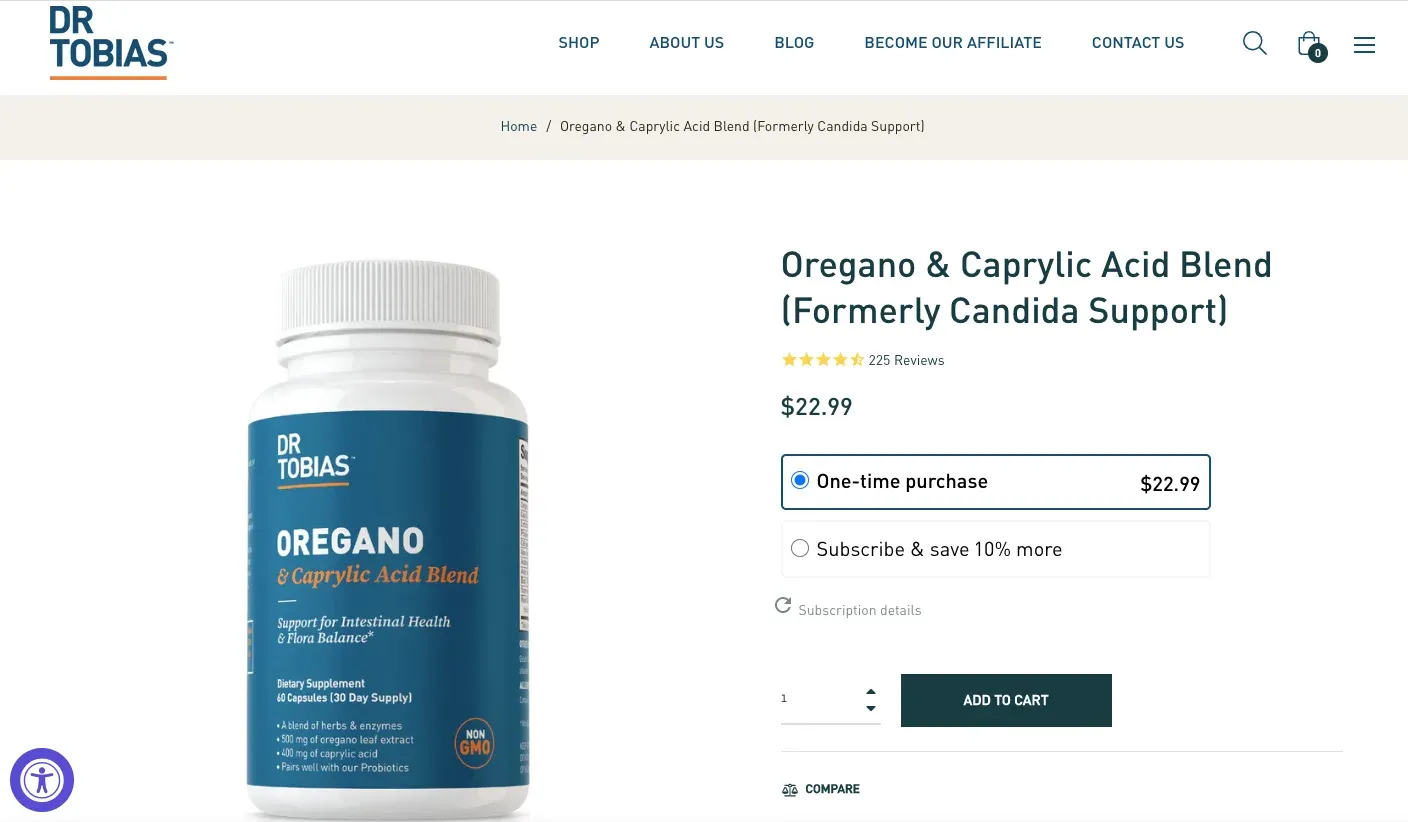This screenshot has width=1408, height=822.
Task: Click the subscription details refresh icon
Action: click(x=783, y=606)
